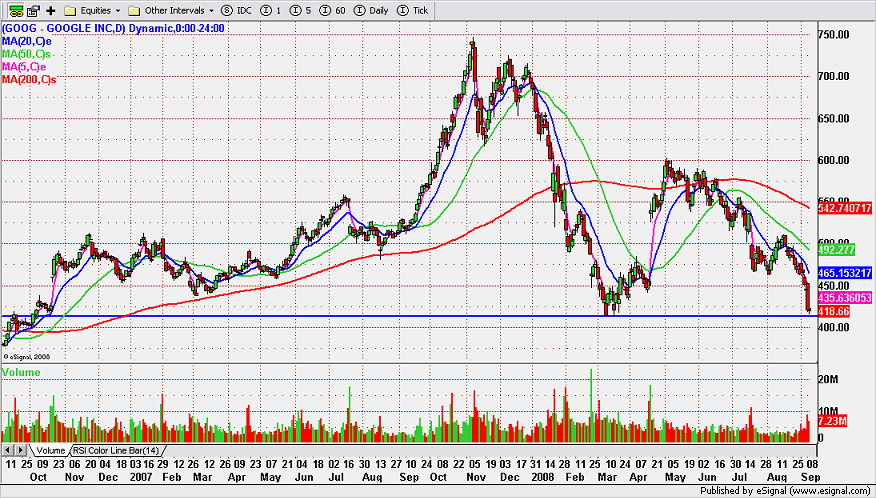Click the green Volume pane label

pos(21,372)
